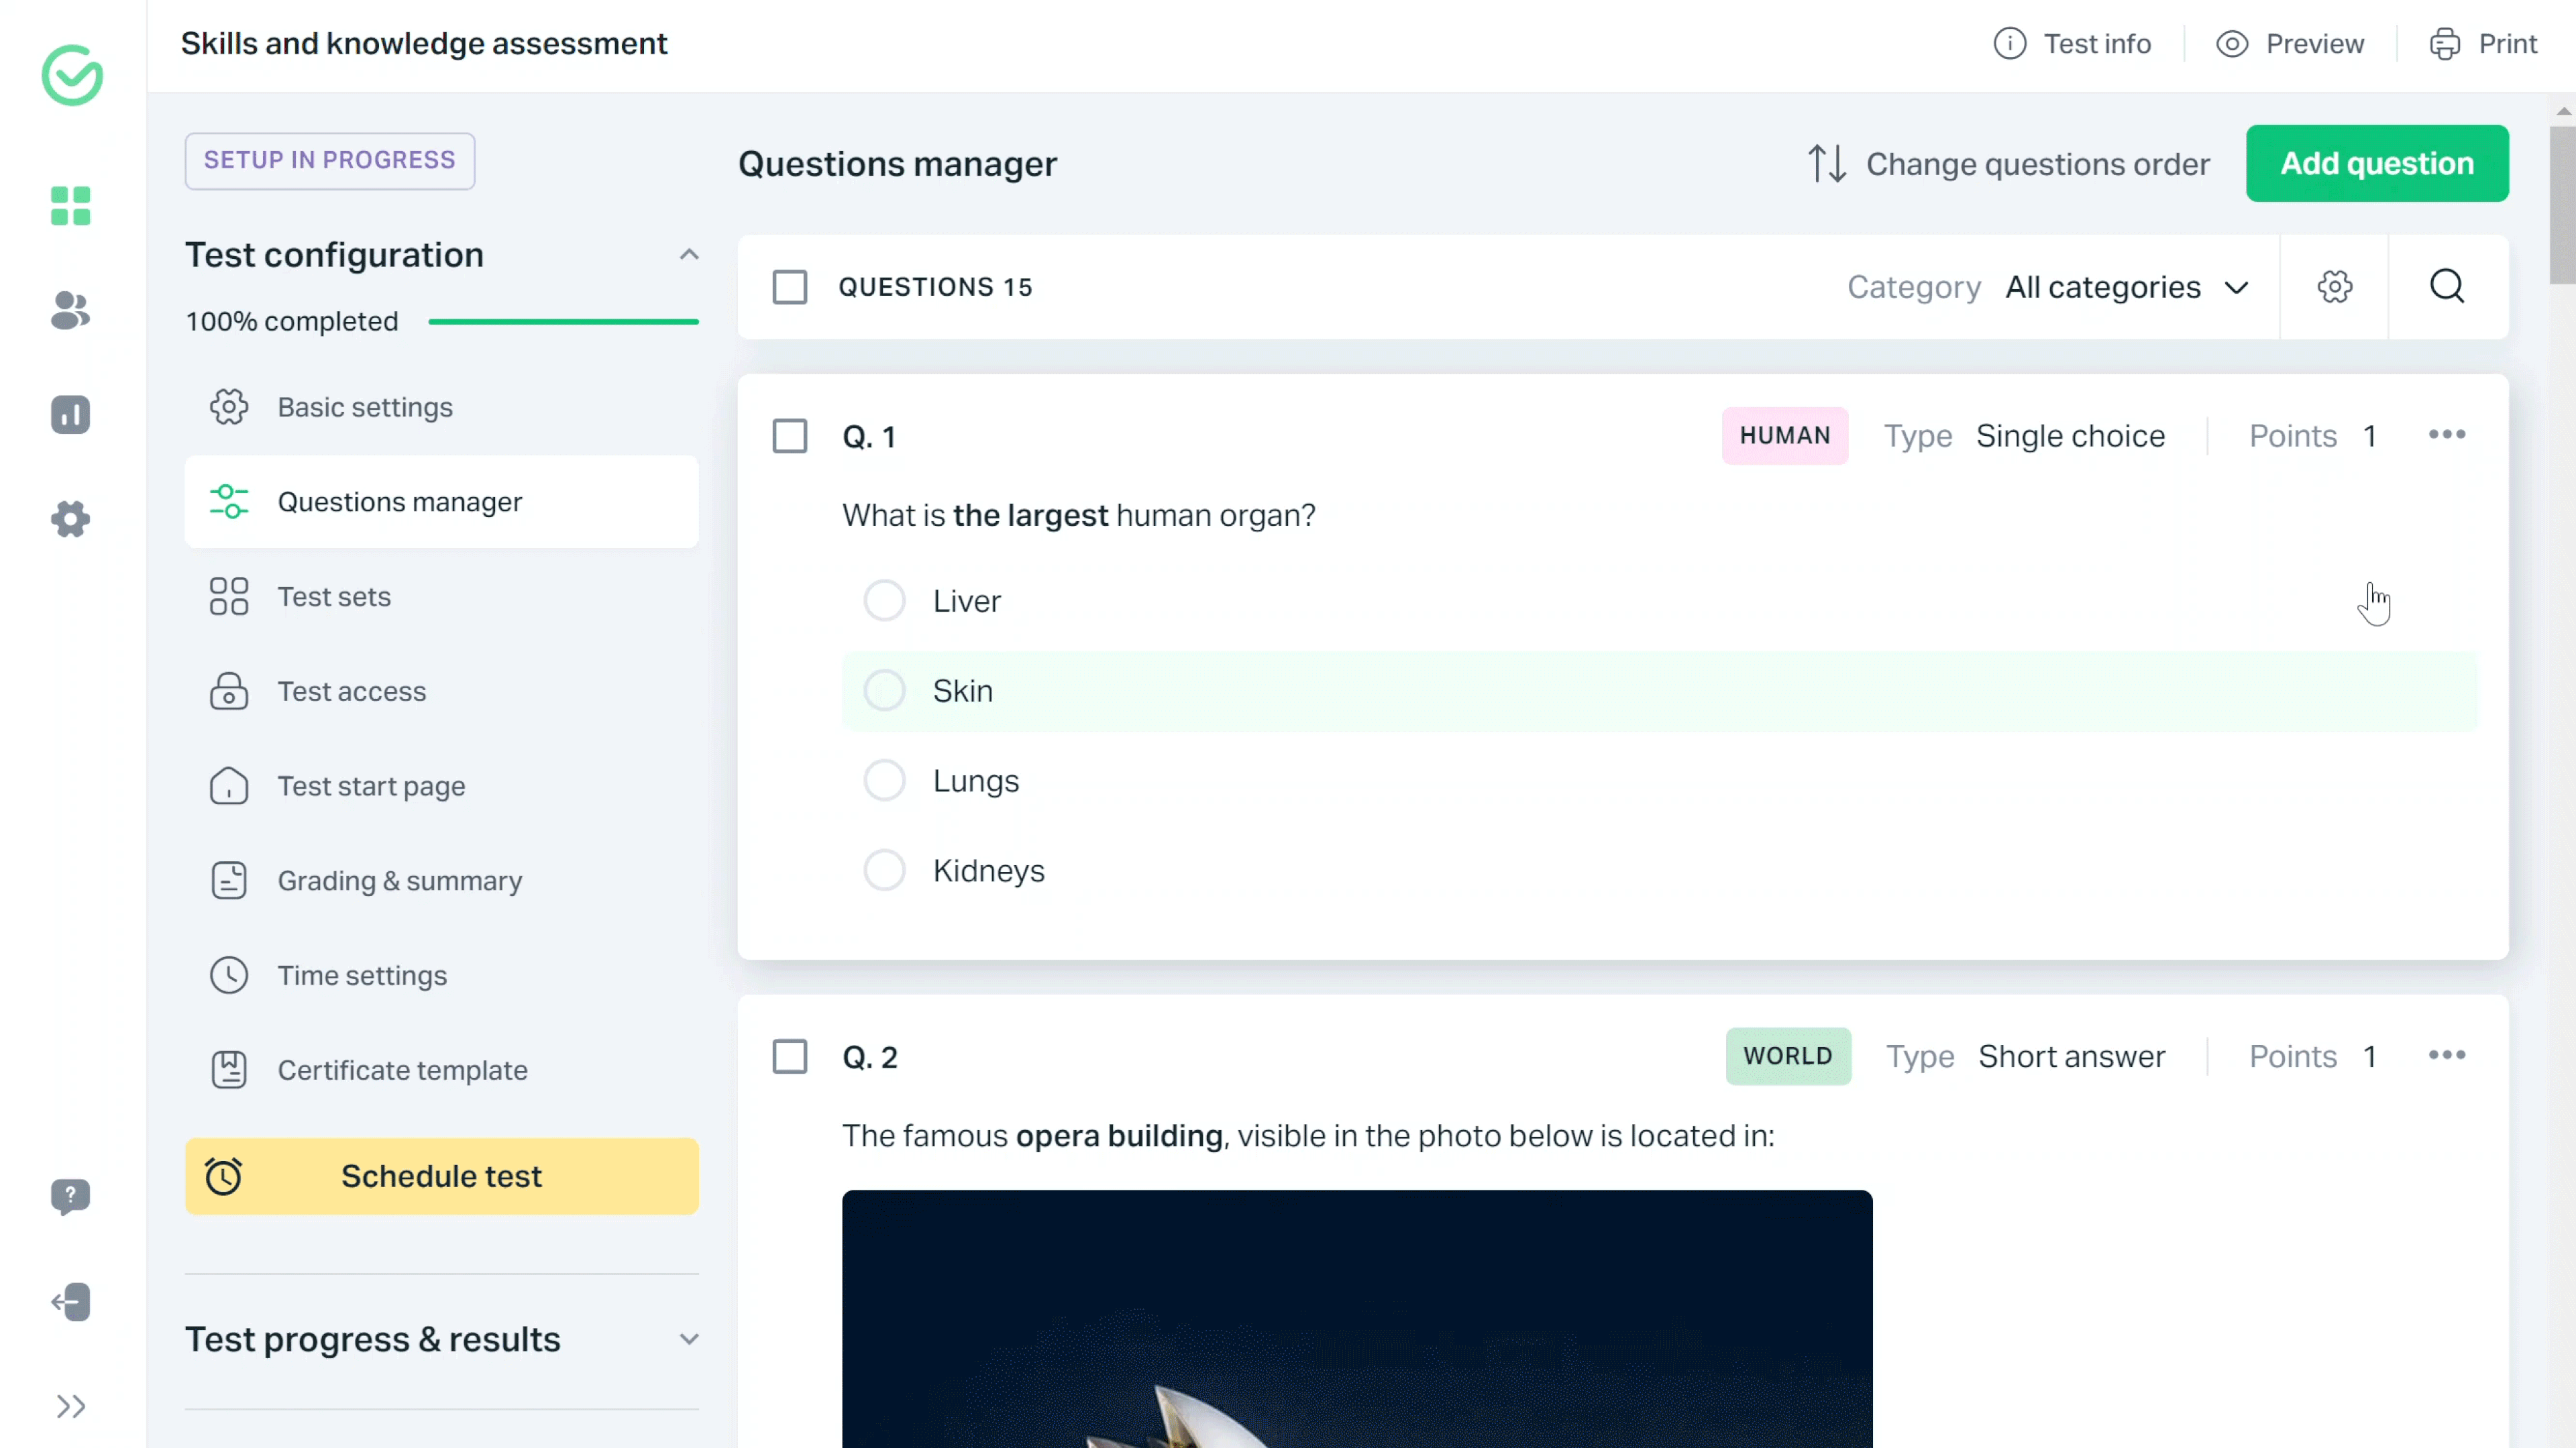Expand the All categories dropdown filter
Screen dimensions: 2576x1448
pos(2125,286)
